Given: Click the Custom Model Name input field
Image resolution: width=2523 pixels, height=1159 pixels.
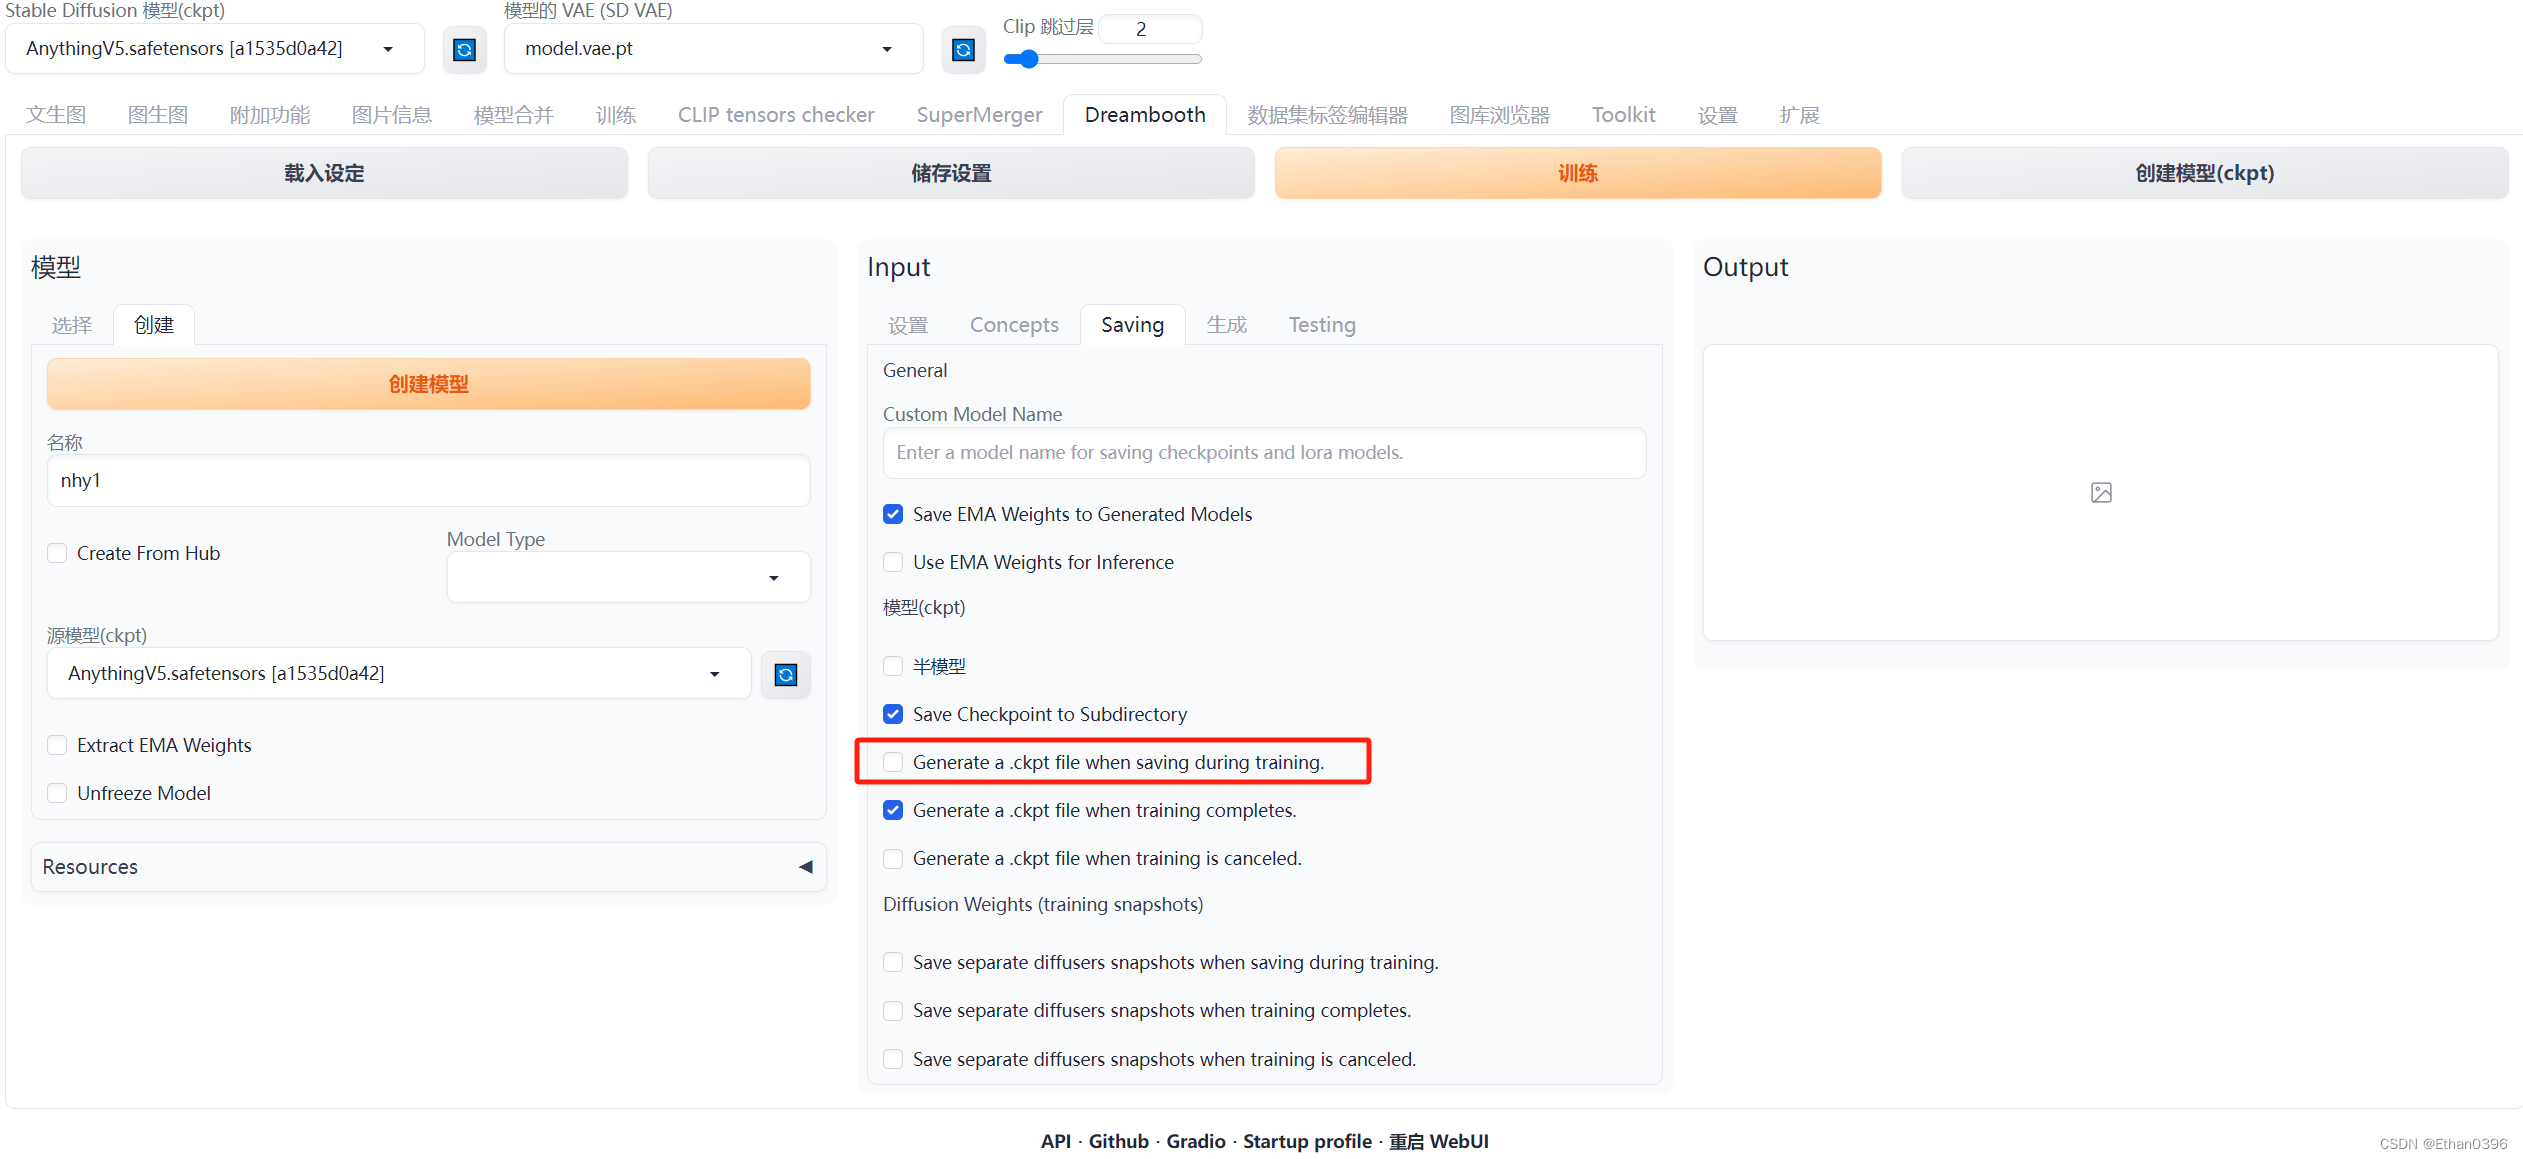Looking at the screenshot, I should (x=1263, y=453).
